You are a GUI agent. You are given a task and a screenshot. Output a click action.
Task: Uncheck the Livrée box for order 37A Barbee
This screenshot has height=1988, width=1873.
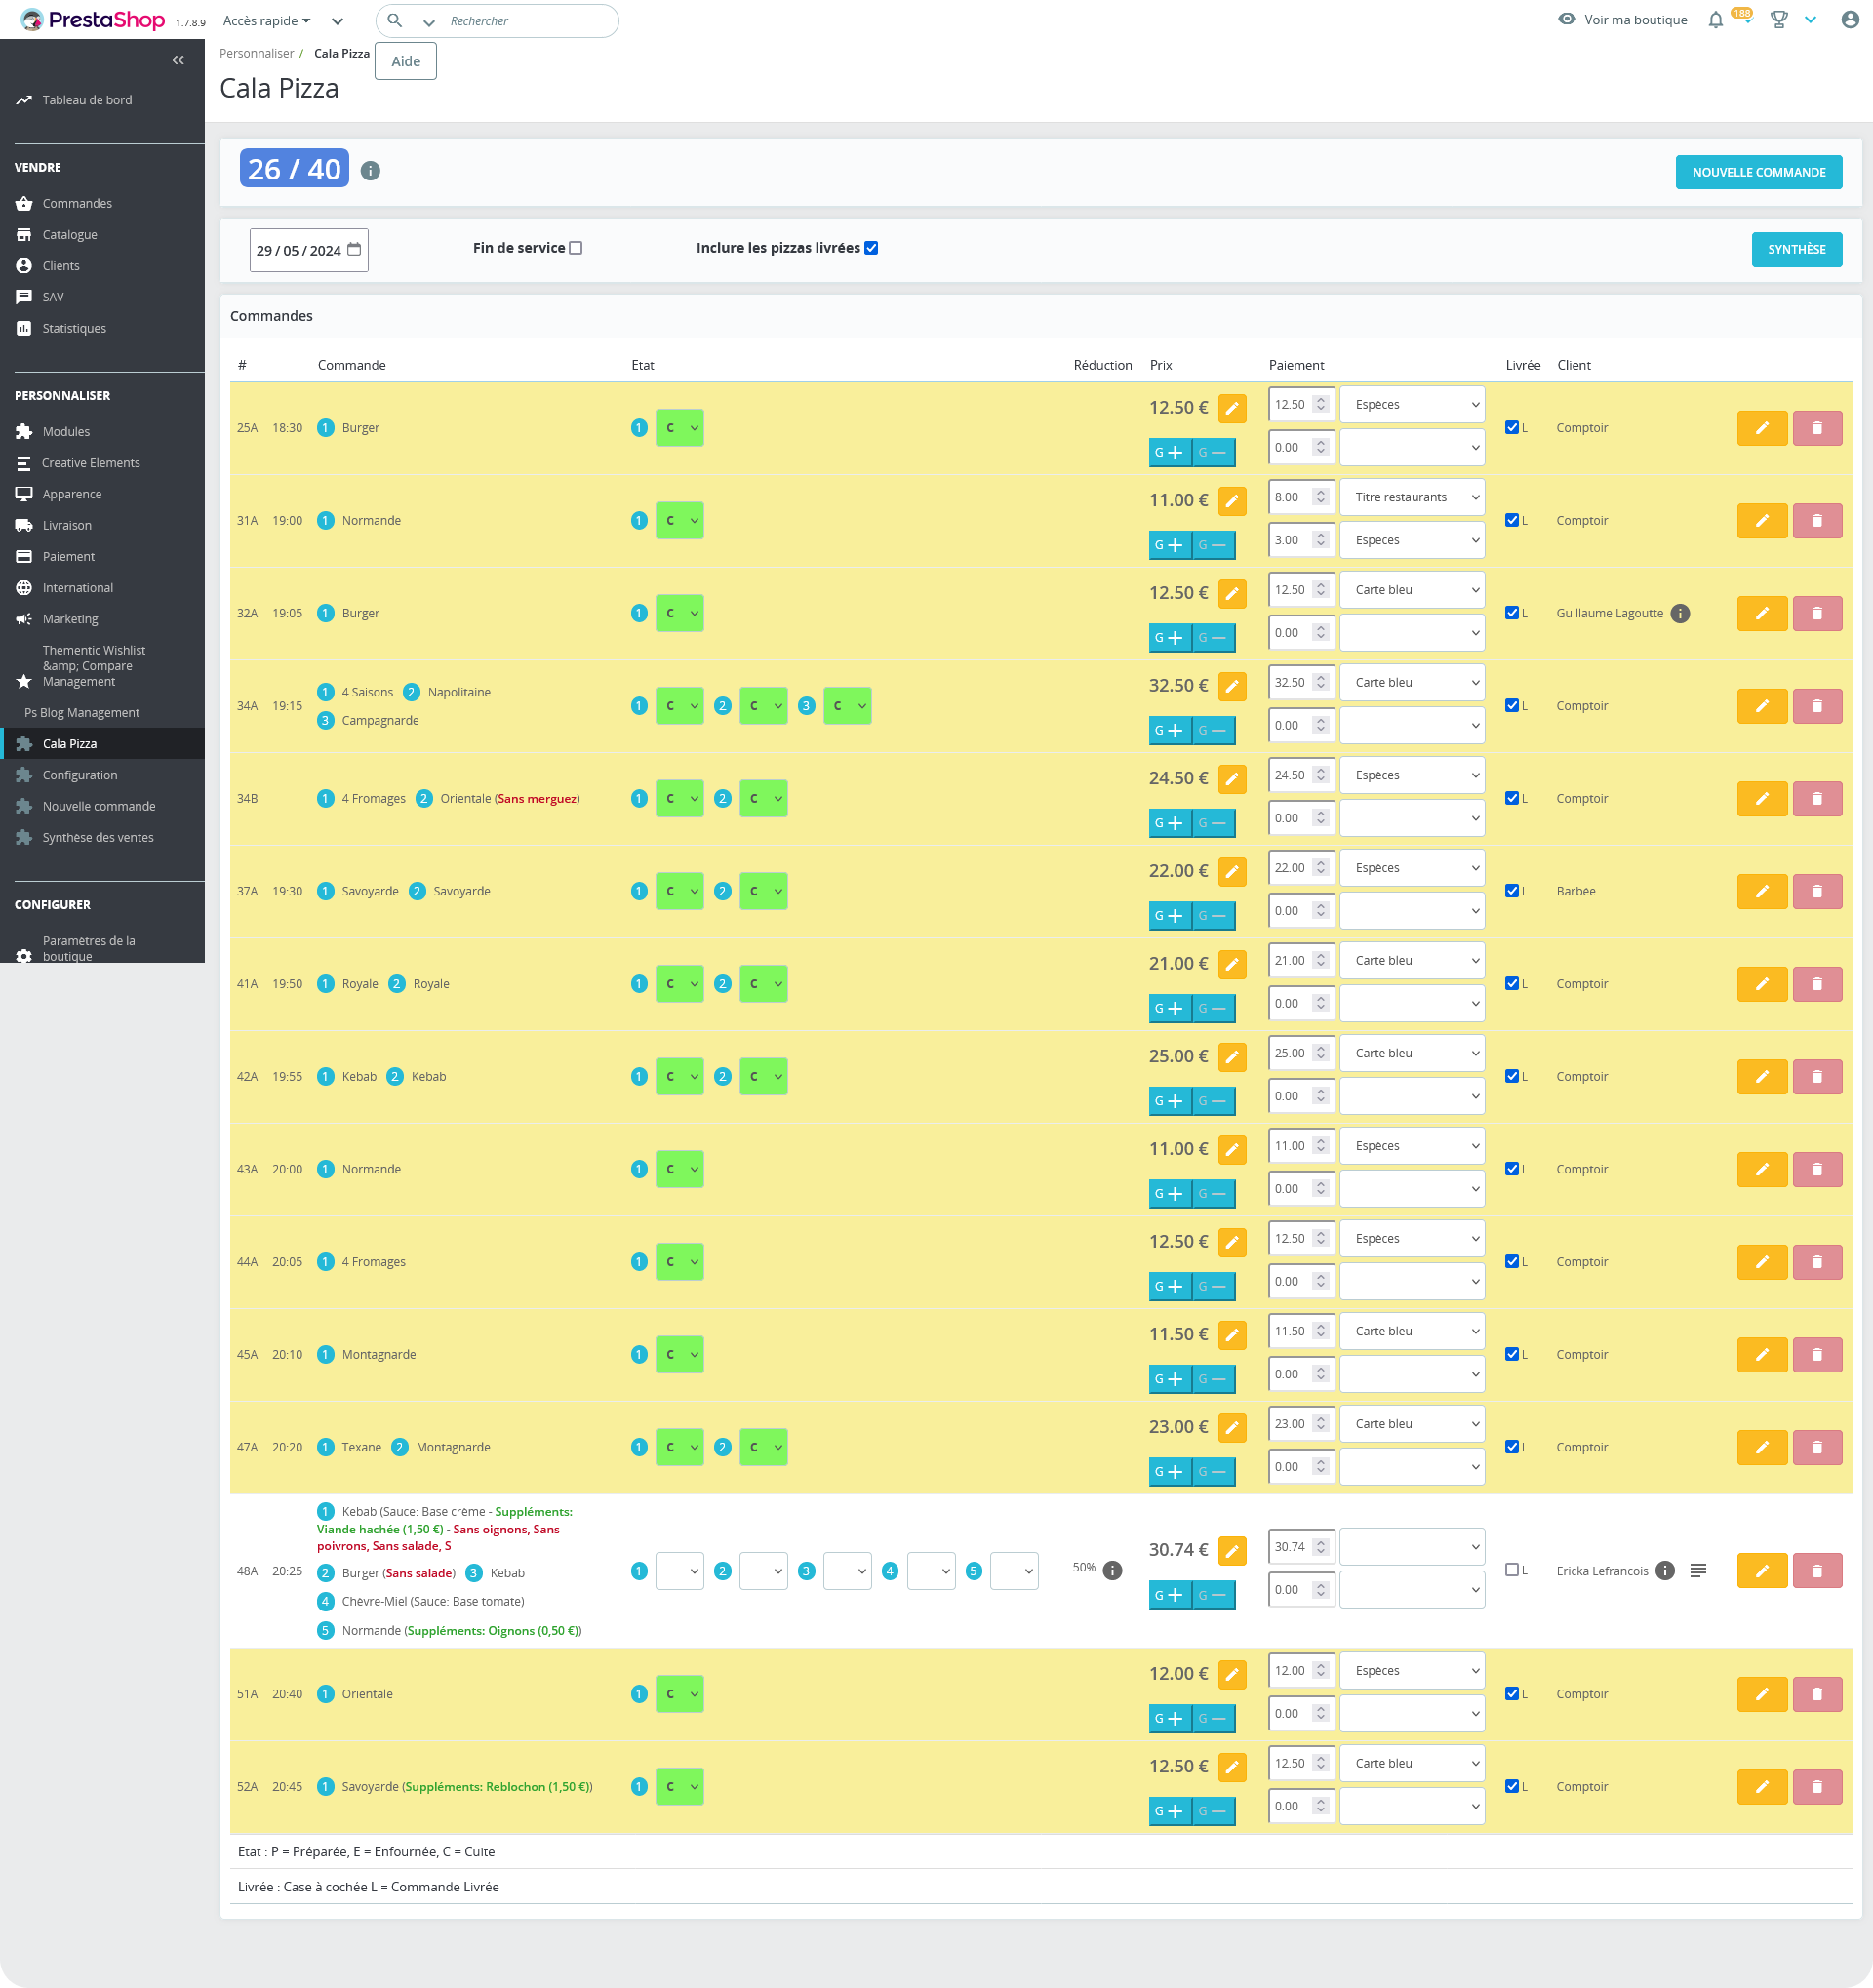pyautogui.click(x=1512, y=891)
